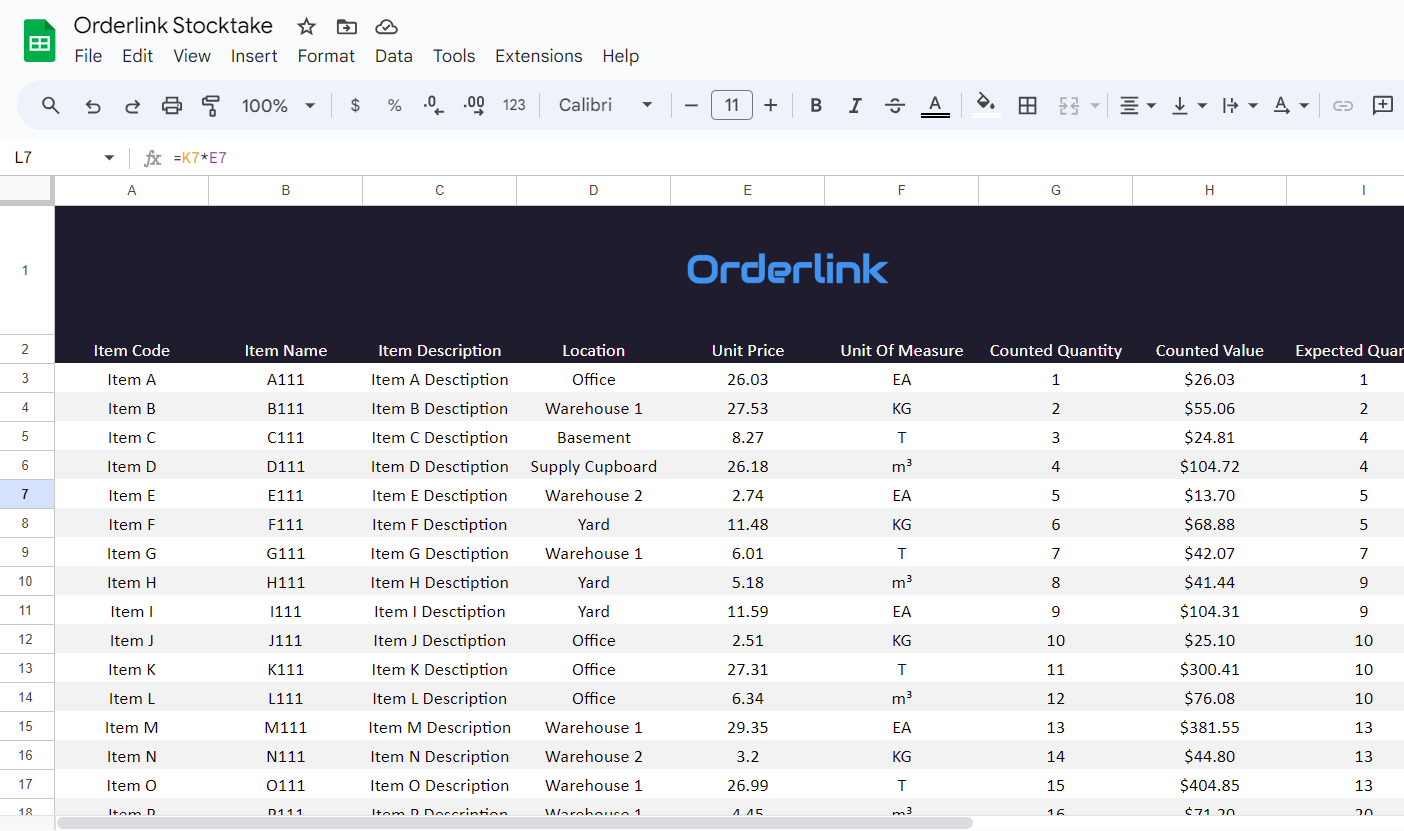The image size is (1404, 831).
Task: Select the Item M Description cell
Action: pyautogui.click(x=440, y=727)
